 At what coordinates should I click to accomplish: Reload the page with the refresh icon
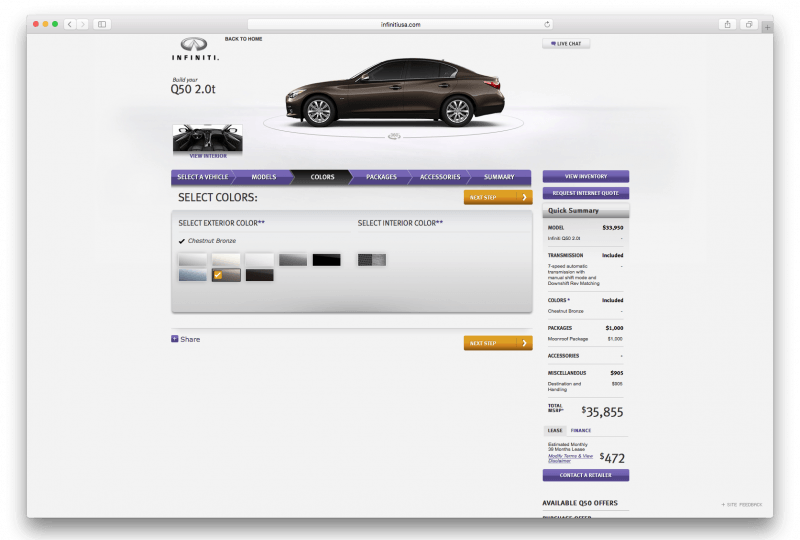pyautogui.click(x=547, y=24)
